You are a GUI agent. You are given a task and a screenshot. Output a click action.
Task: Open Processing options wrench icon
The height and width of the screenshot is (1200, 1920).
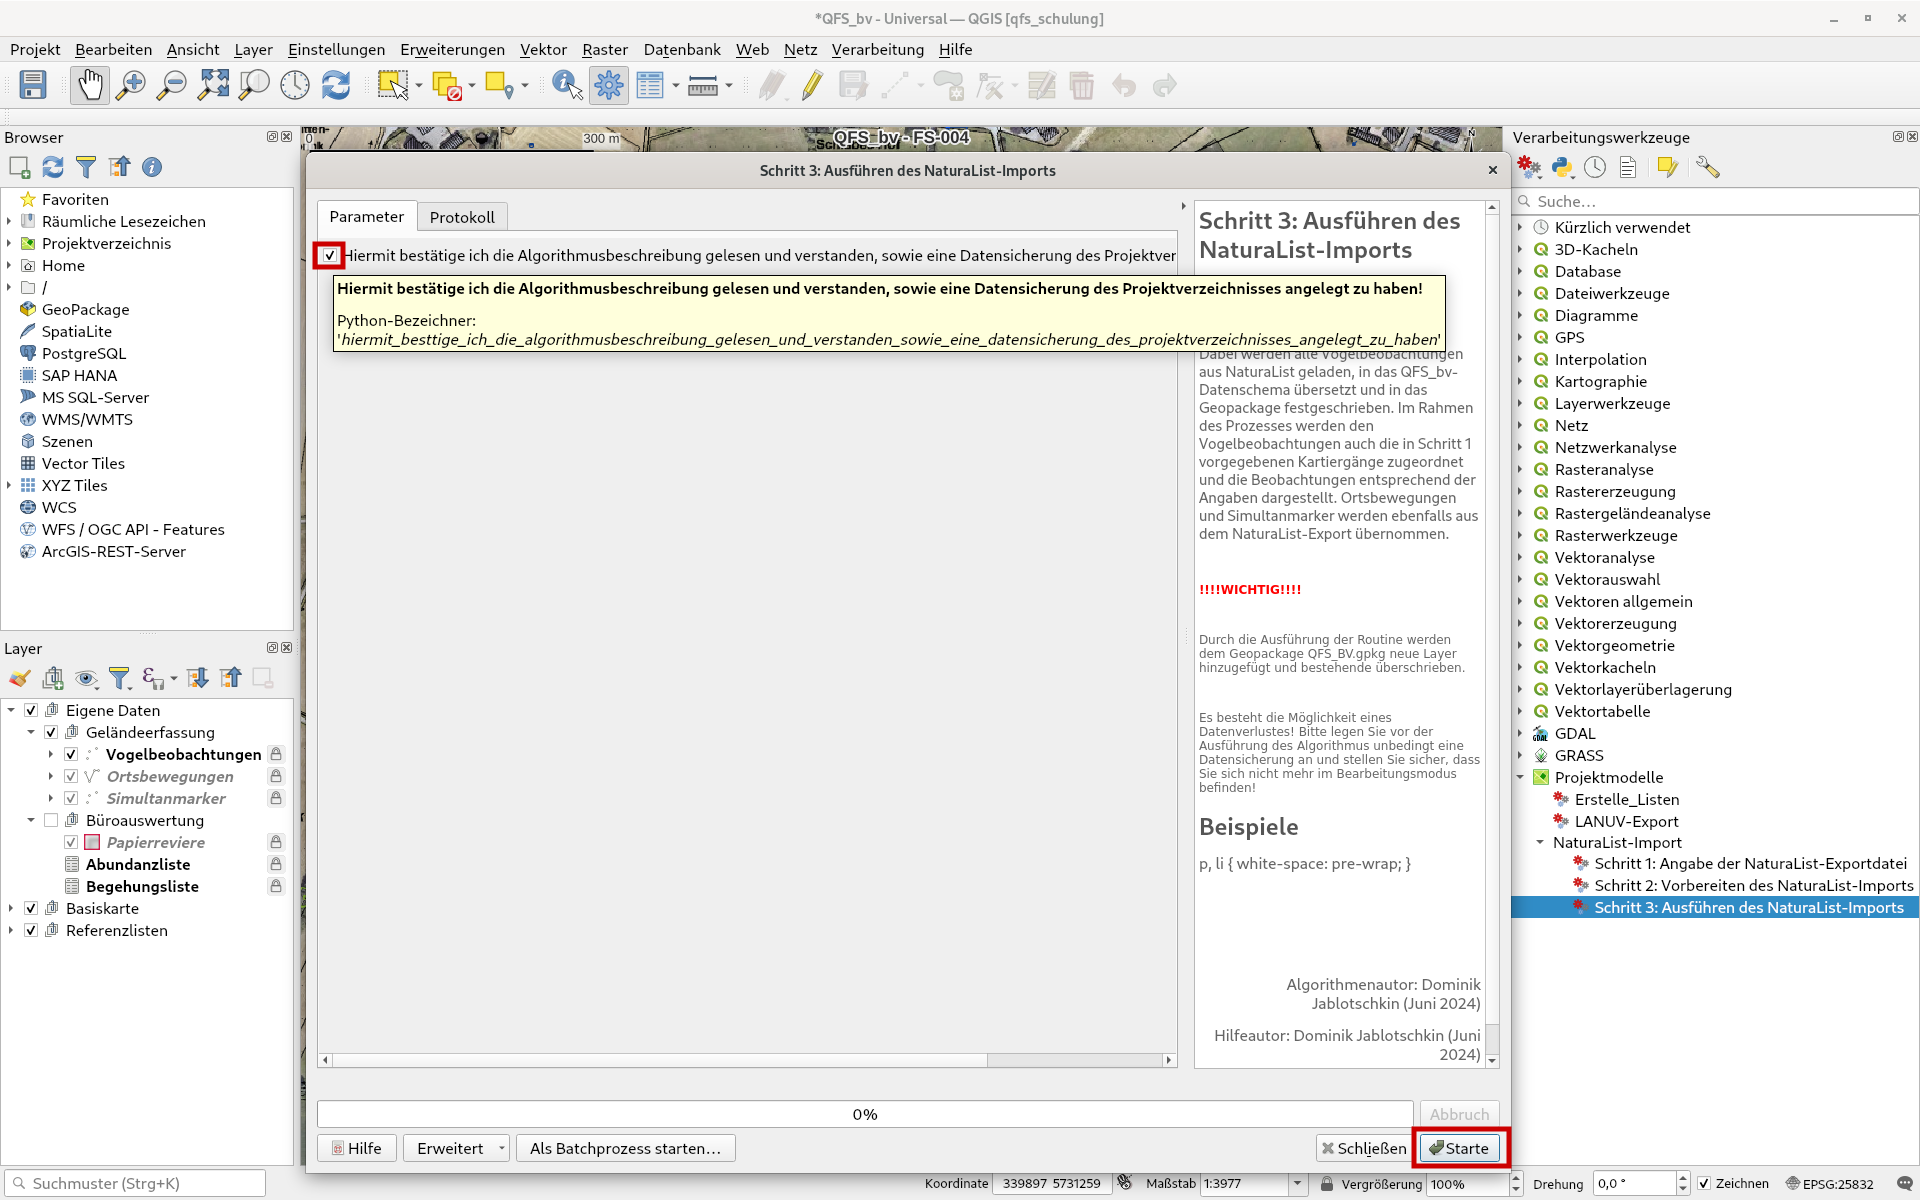click(1707, 168)
